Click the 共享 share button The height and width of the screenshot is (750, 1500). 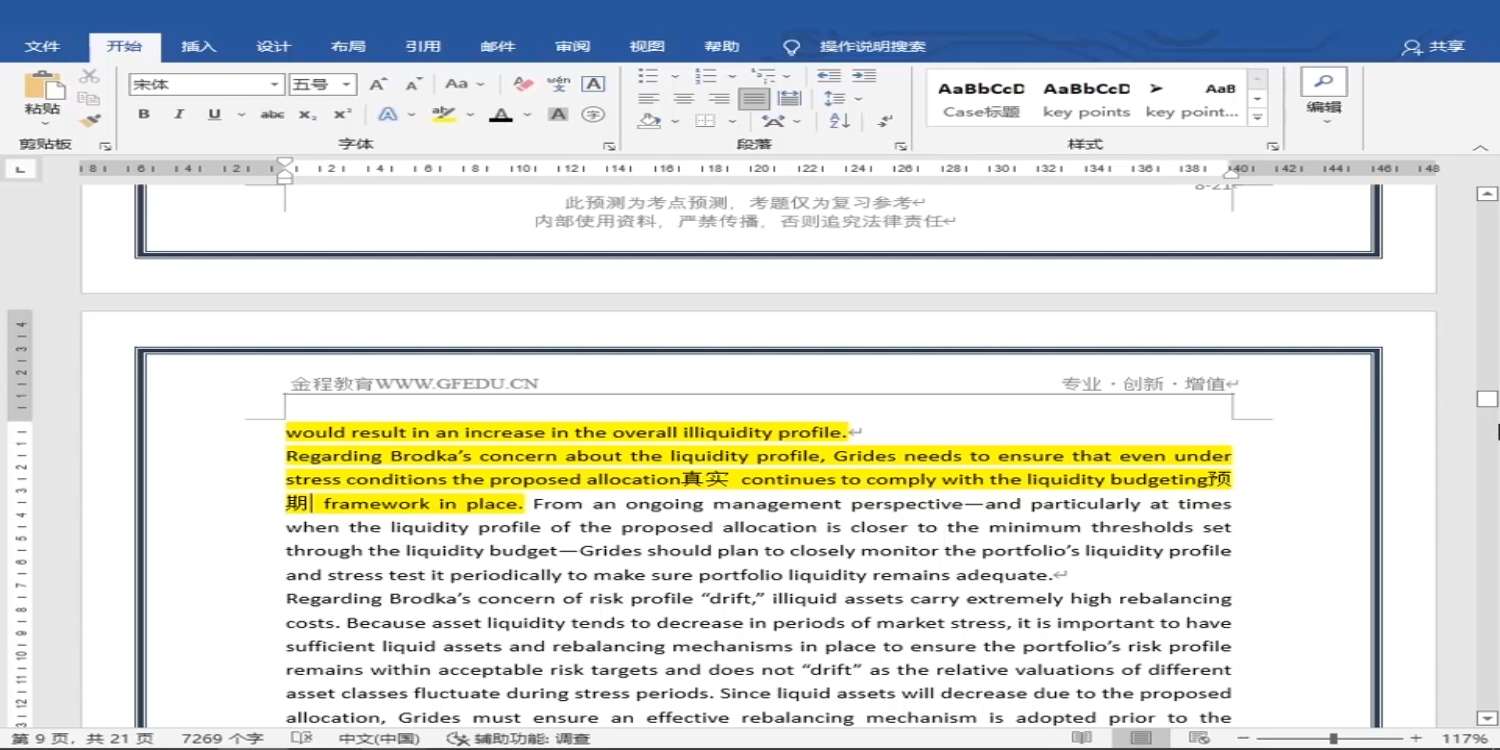pyautogui.click(x=1434, y=46)
